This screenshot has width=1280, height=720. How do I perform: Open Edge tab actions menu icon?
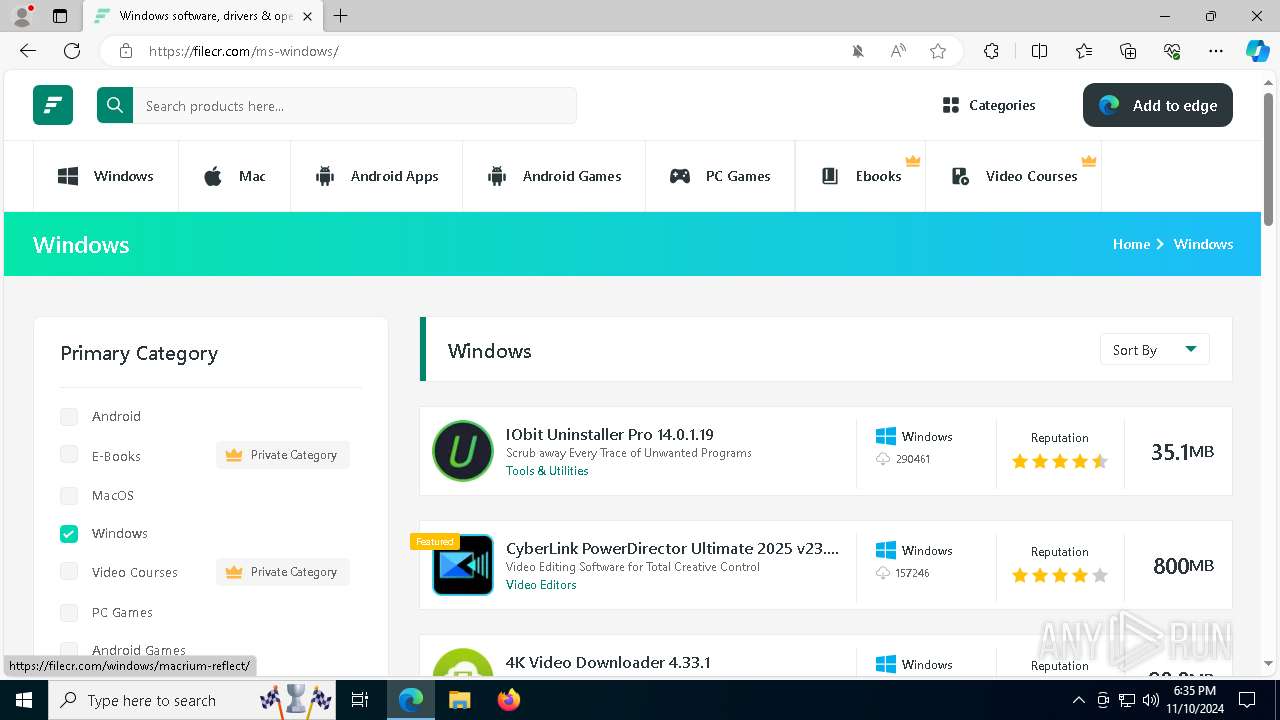point(60,16)
